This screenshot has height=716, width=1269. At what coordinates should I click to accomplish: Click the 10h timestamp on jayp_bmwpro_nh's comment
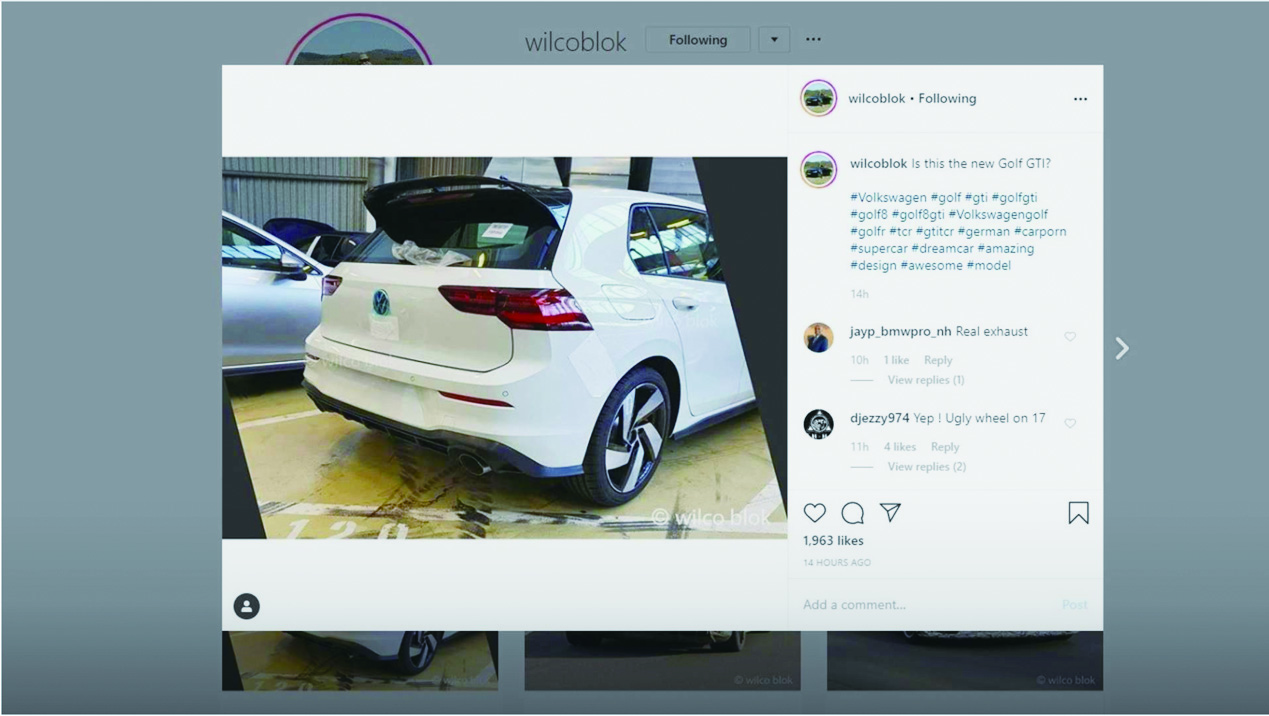point(859,360)
